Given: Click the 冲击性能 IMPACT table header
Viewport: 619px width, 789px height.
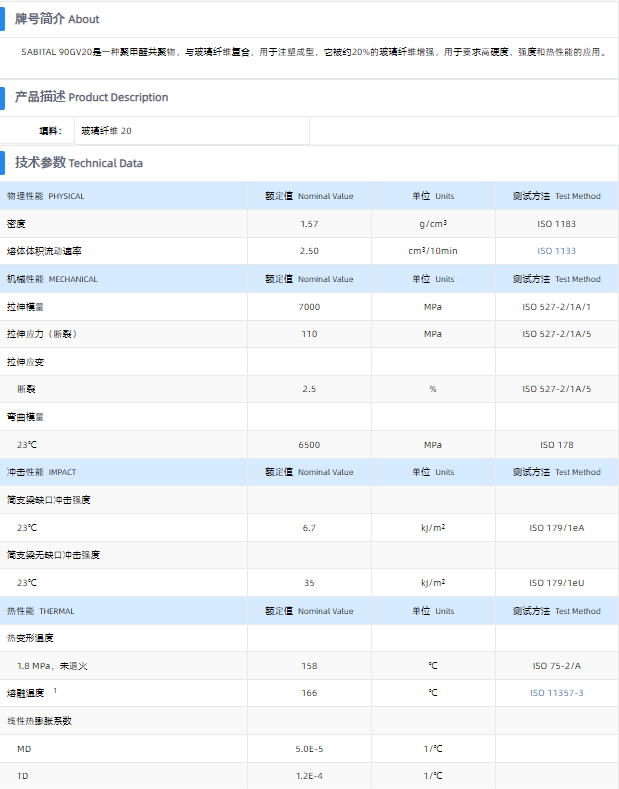Looking at the screenshot, I should coord(41,472).
